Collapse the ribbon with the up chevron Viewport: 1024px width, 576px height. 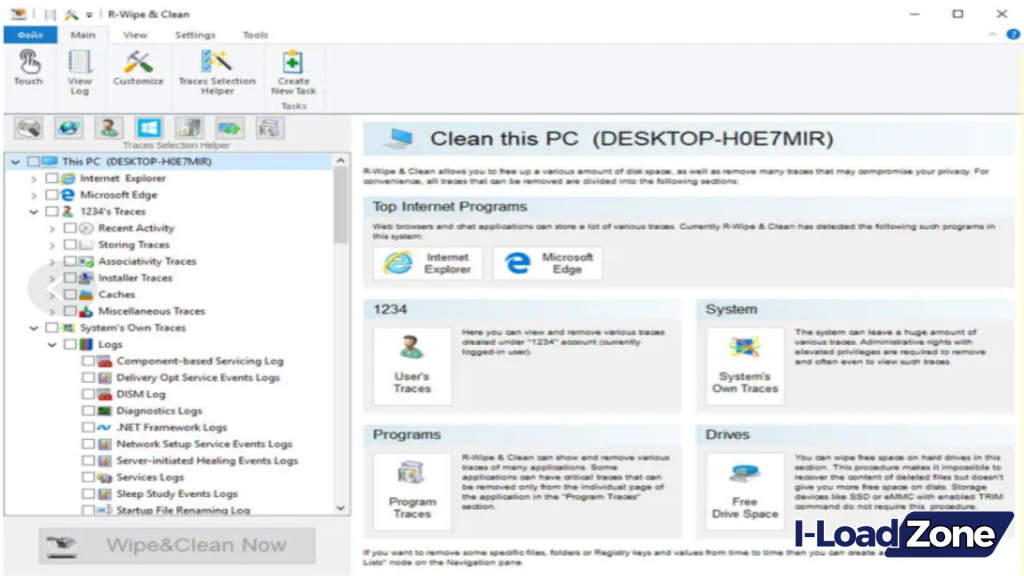coord(992,35)
